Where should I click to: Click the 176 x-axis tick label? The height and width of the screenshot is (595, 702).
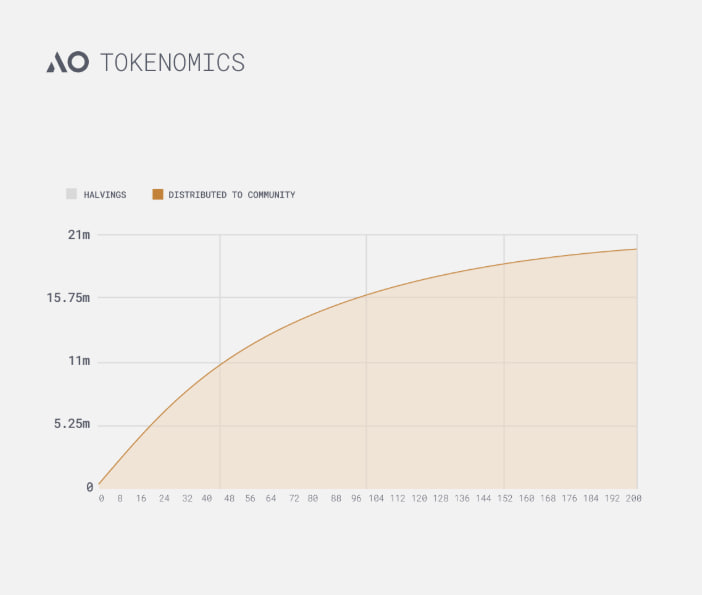569,498
